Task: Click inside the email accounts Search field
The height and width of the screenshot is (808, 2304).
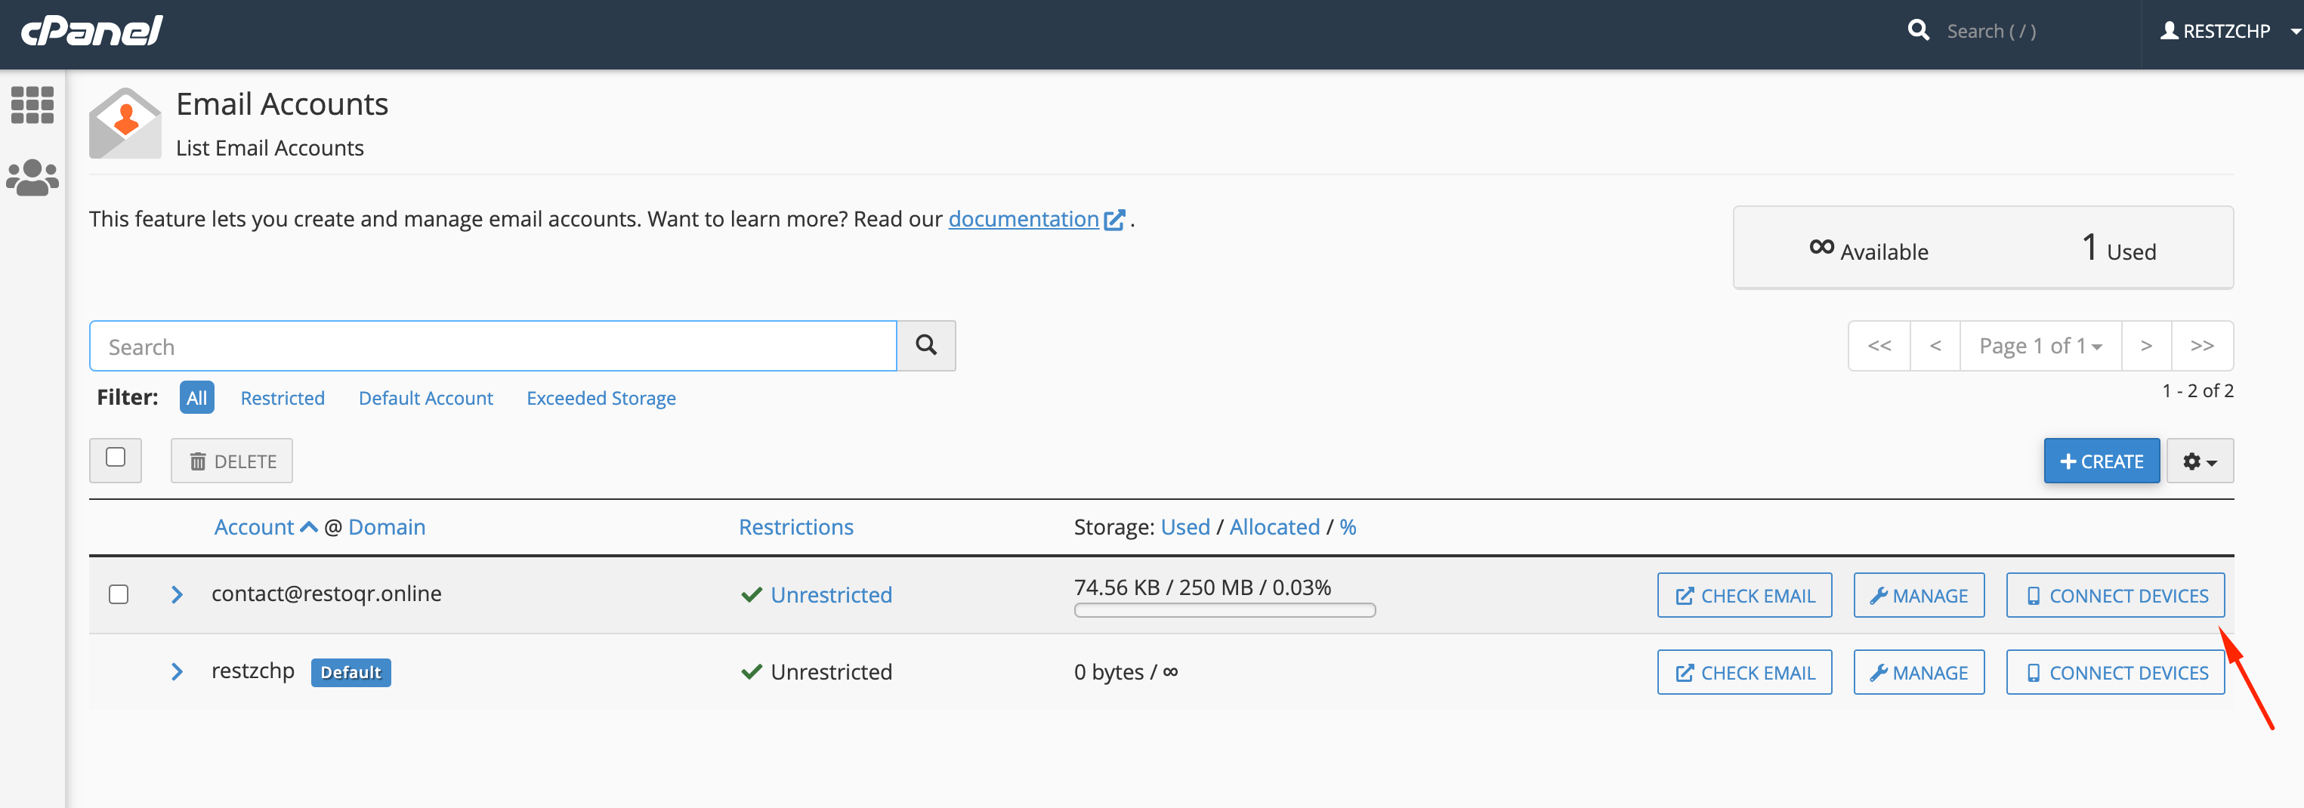Action: [x=493, y=346]
